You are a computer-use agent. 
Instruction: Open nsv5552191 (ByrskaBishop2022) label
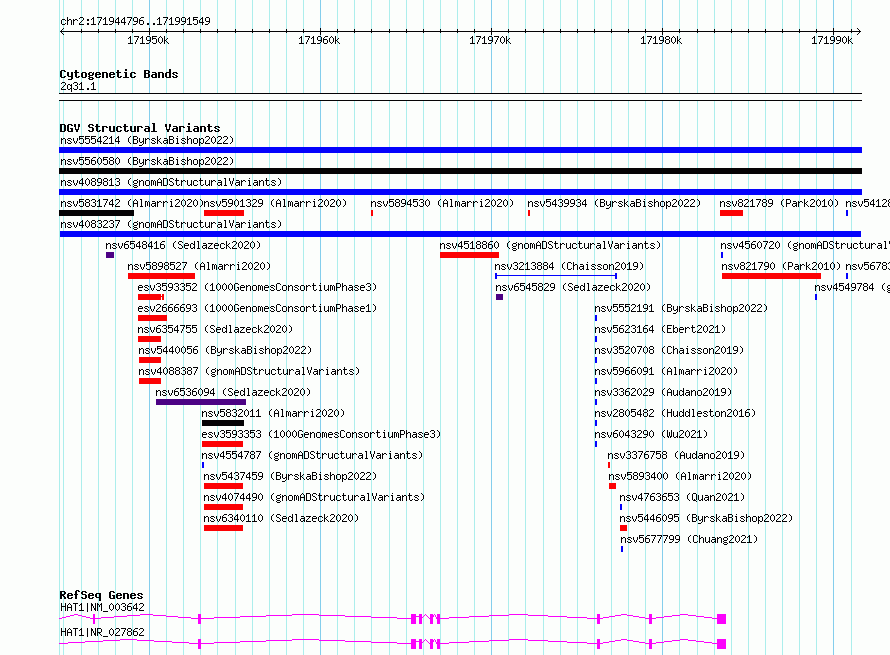[681, 308]
